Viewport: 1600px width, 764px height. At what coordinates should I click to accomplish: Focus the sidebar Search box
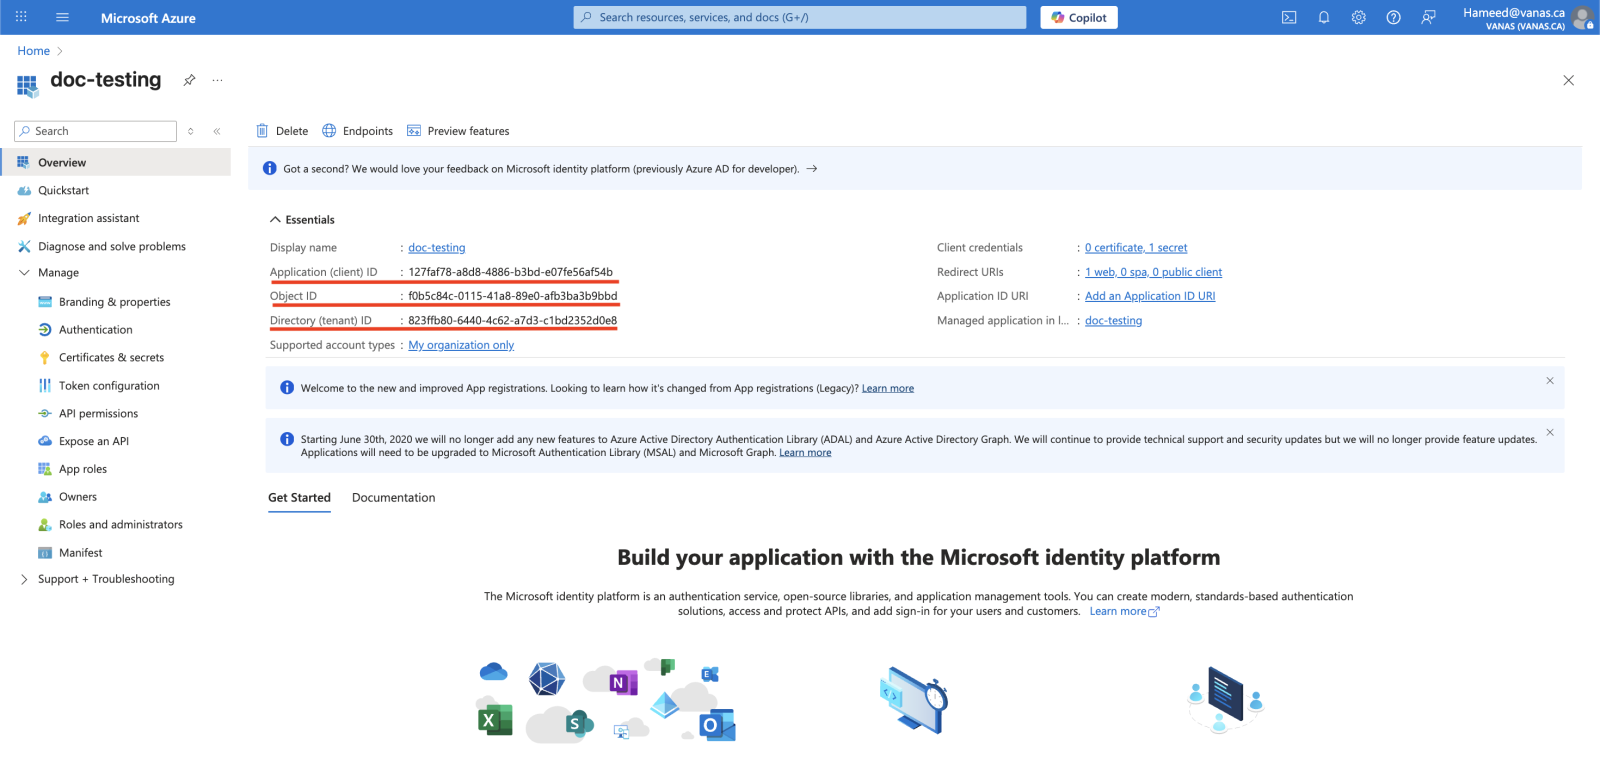click(96, 131)
